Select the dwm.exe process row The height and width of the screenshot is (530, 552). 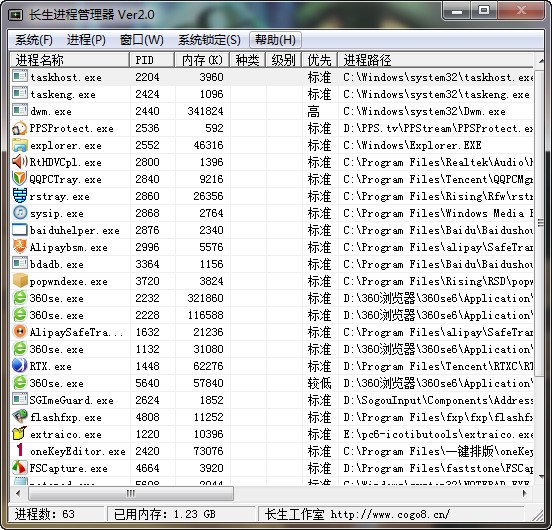coord(272,111)
